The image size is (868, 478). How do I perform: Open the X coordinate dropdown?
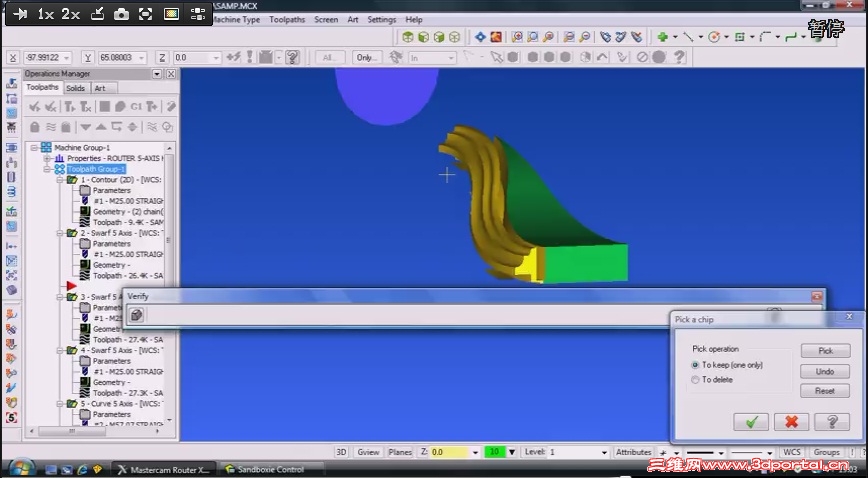[66, 58]
